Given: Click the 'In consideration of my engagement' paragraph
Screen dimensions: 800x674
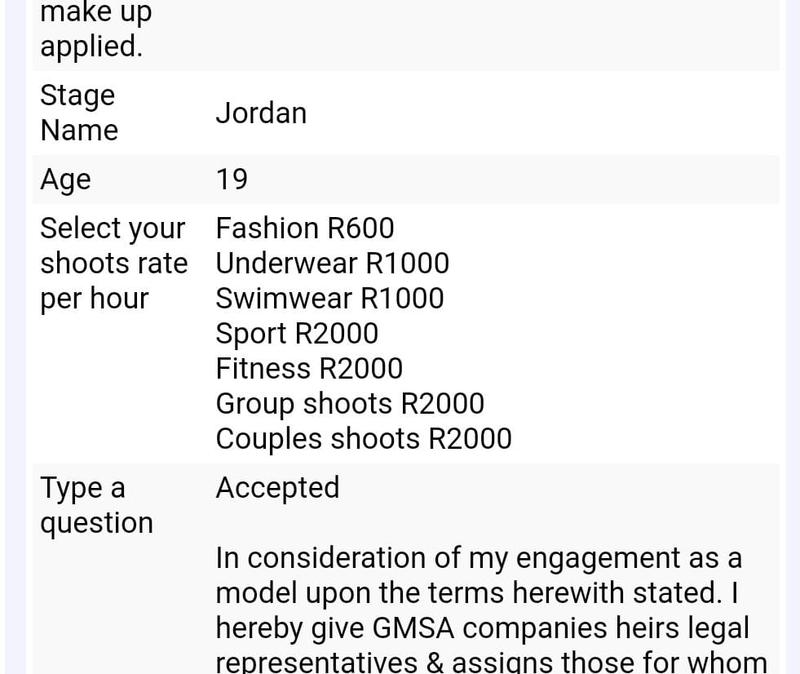Looking at the screenshot, I should click(491, 609).
